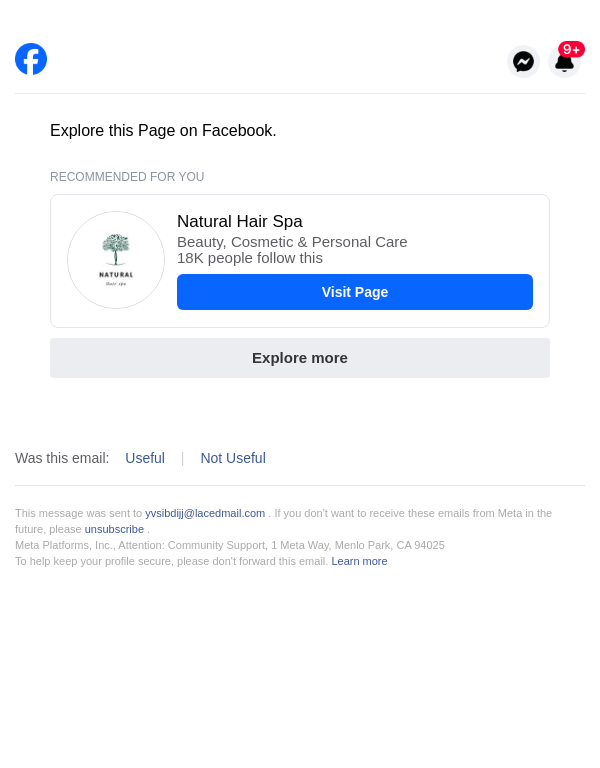Follow the unsubscribe link
This screenshot has width=600, height=768.
pyautogui.click(x=114, y=529)
